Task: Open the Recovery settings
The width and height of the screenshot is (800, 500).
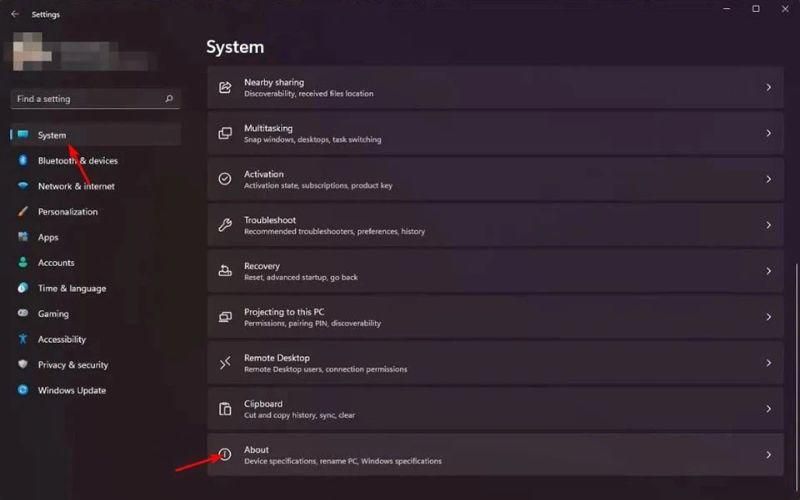Action: point(495,271)
